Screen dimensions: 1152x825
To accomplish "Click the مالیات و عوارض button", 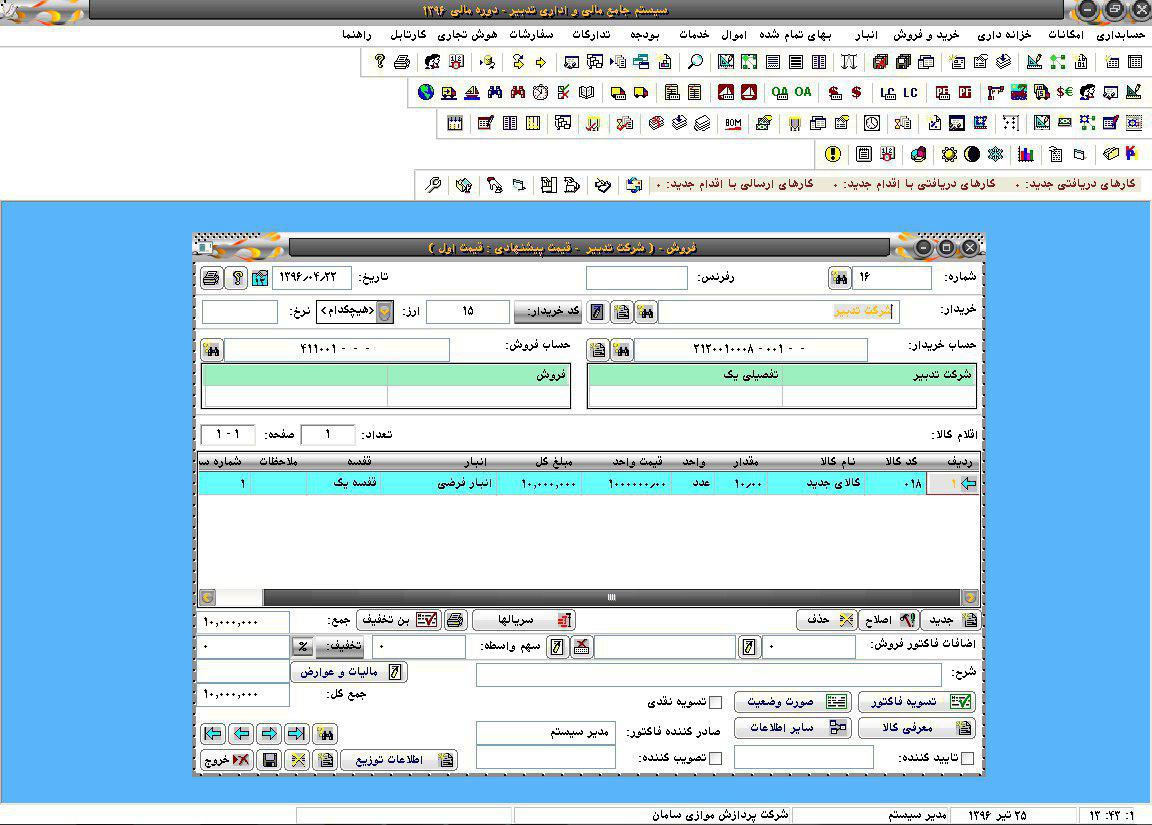I will coord(349,672).
